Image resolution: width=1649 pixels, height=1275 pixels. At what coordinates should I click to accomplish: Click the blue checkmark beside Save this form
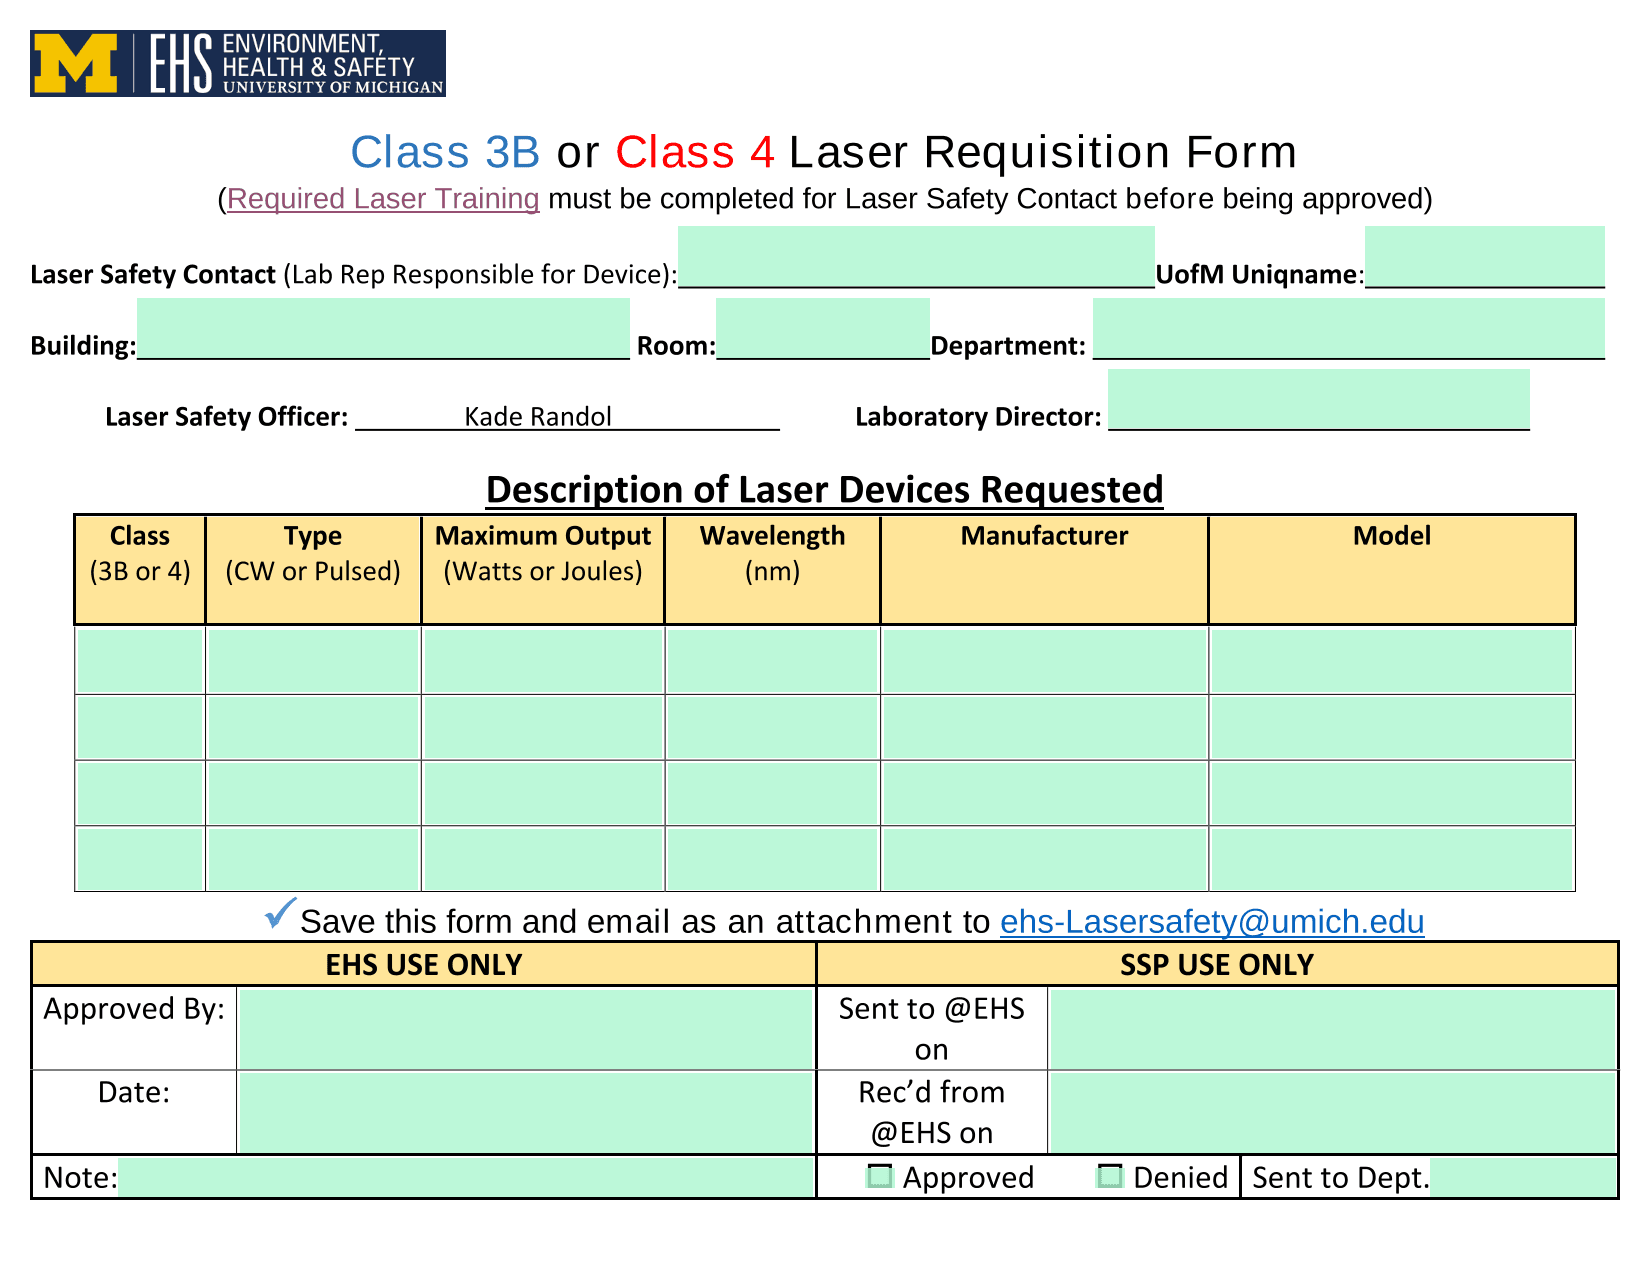point(280,913)
